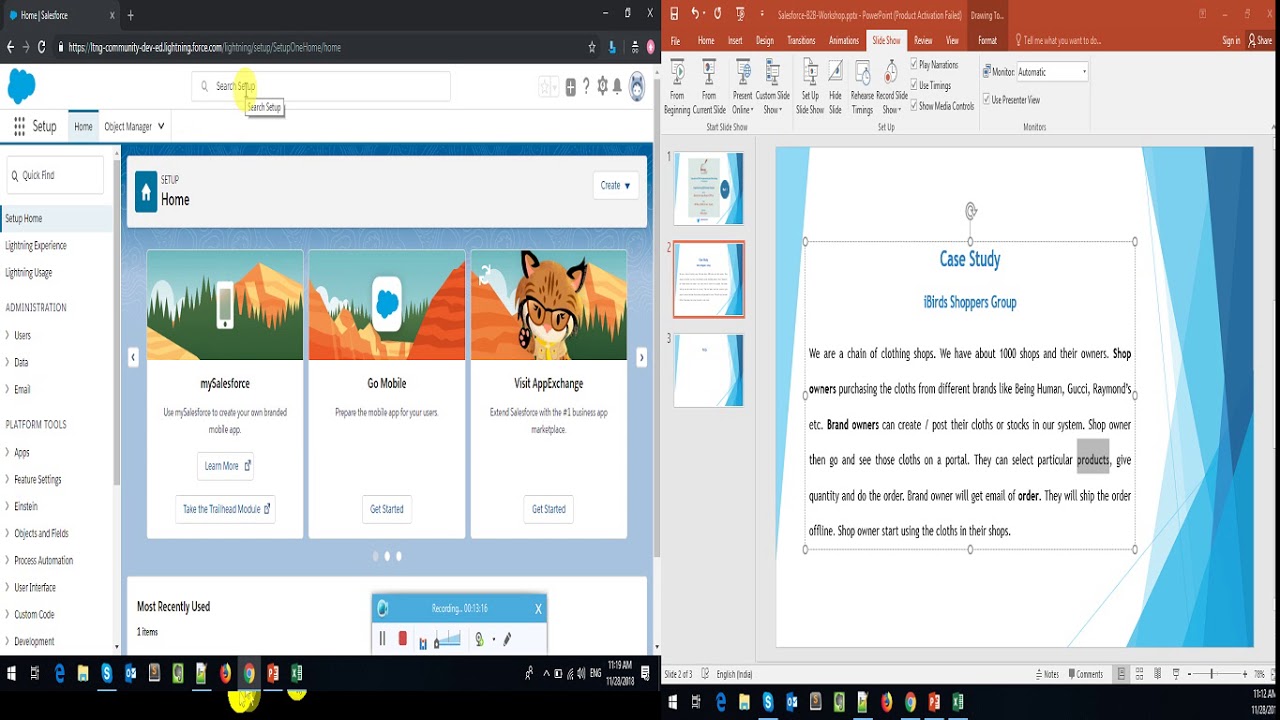Open Present Online dropdown
Screen dimensions: 1280x720
[x=742, y=87]
